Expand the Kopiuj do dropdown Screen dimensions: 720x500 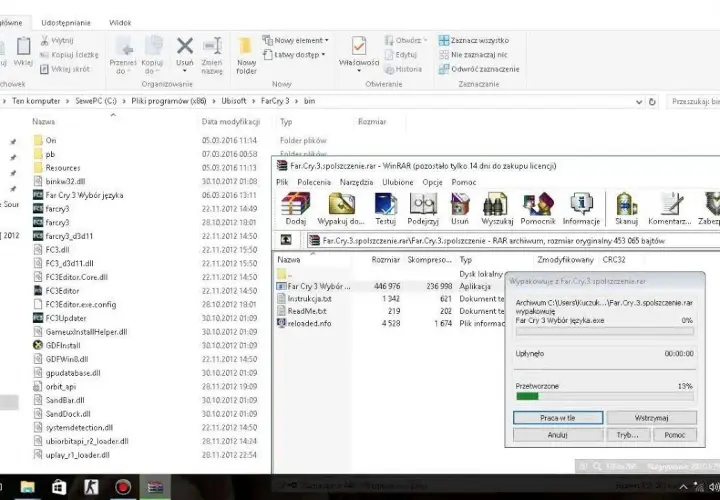click(x=152, y=55)
